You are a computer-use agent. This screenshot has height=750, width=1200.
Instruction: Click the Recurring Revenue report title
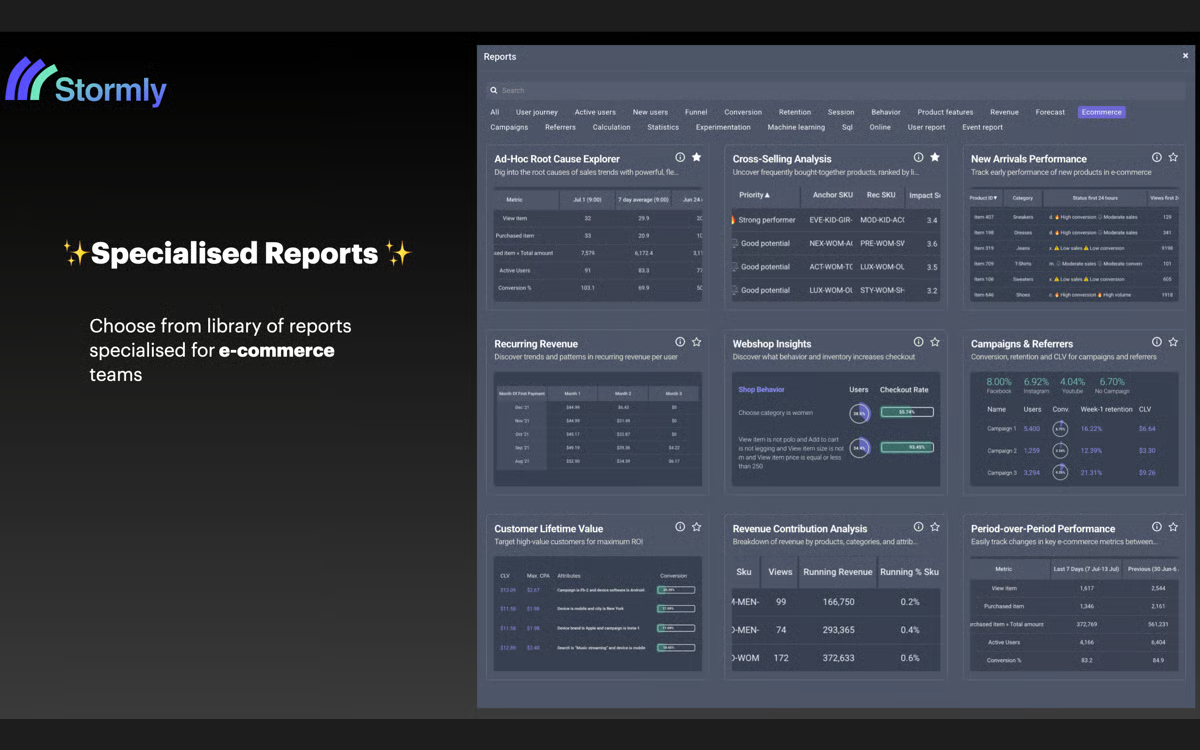[x=536, y=343]
